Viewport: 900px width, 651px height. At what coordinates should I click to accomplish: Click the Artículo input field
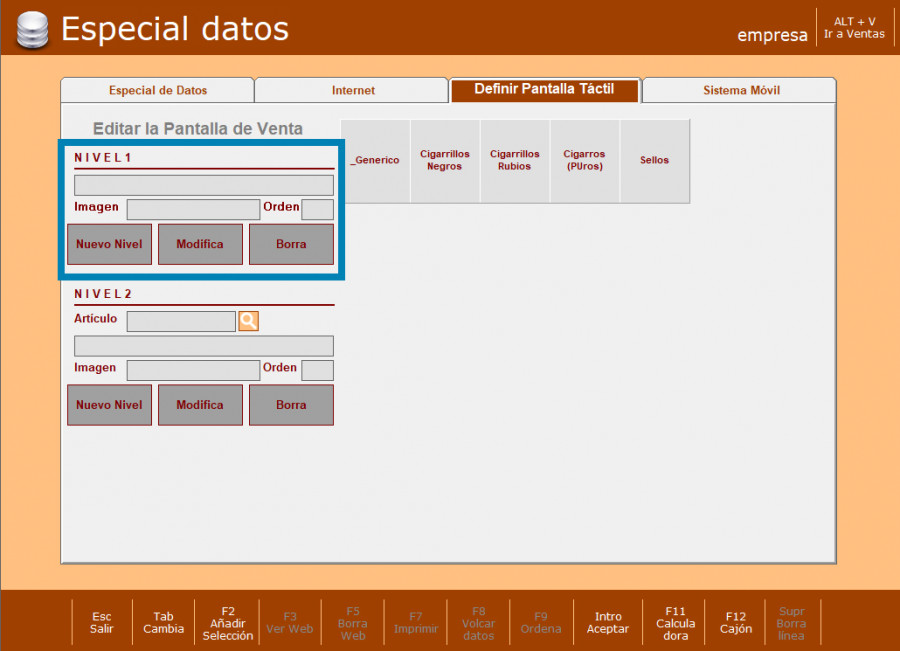click(181, 321)
